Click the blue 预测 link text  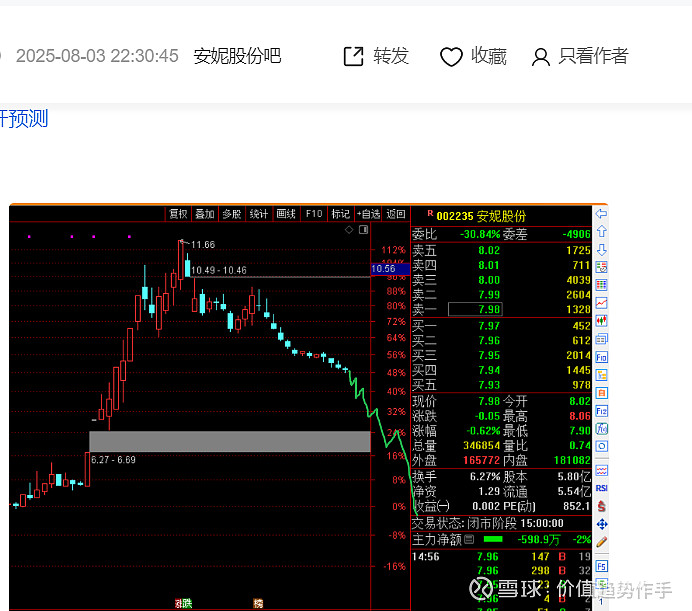pyautogui.click(x=28, y=119)
